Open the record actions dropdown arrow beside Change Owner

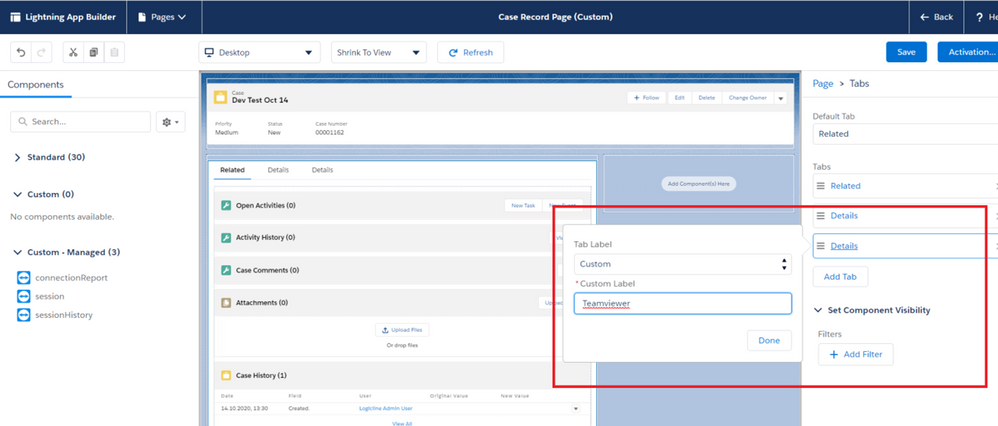[781, 98]
